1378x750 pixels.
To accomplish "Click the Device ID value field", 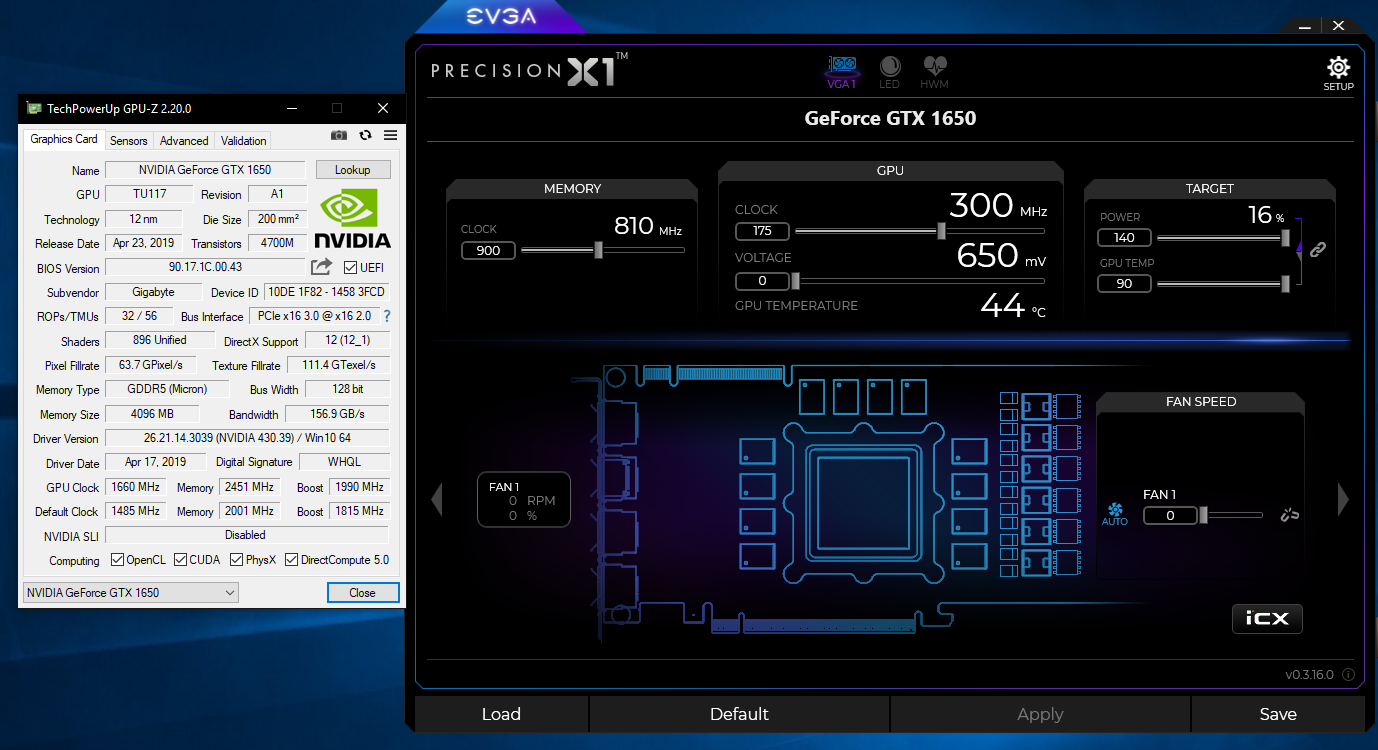I will [x=326, y=292].
